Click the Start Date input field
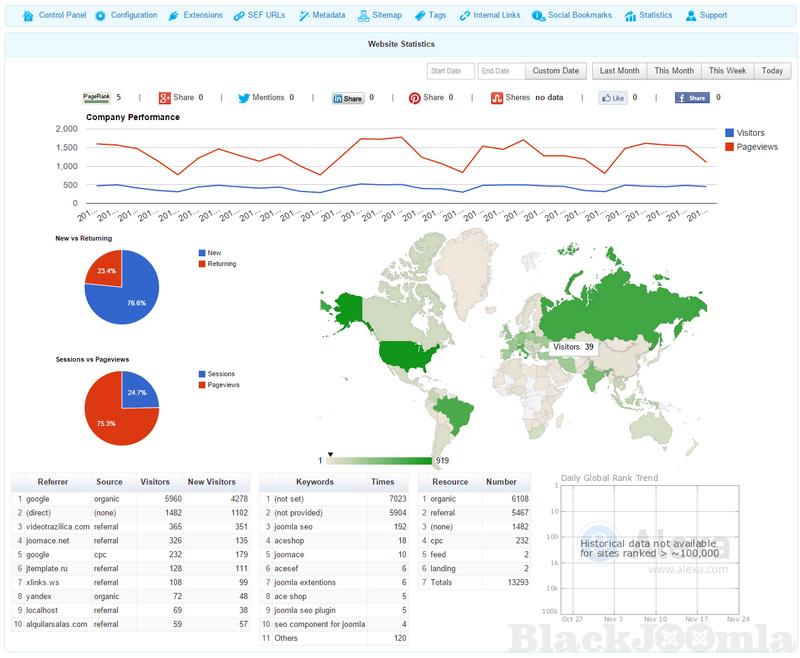This screenshot has width=800, height=658. [x=450, y=71]
